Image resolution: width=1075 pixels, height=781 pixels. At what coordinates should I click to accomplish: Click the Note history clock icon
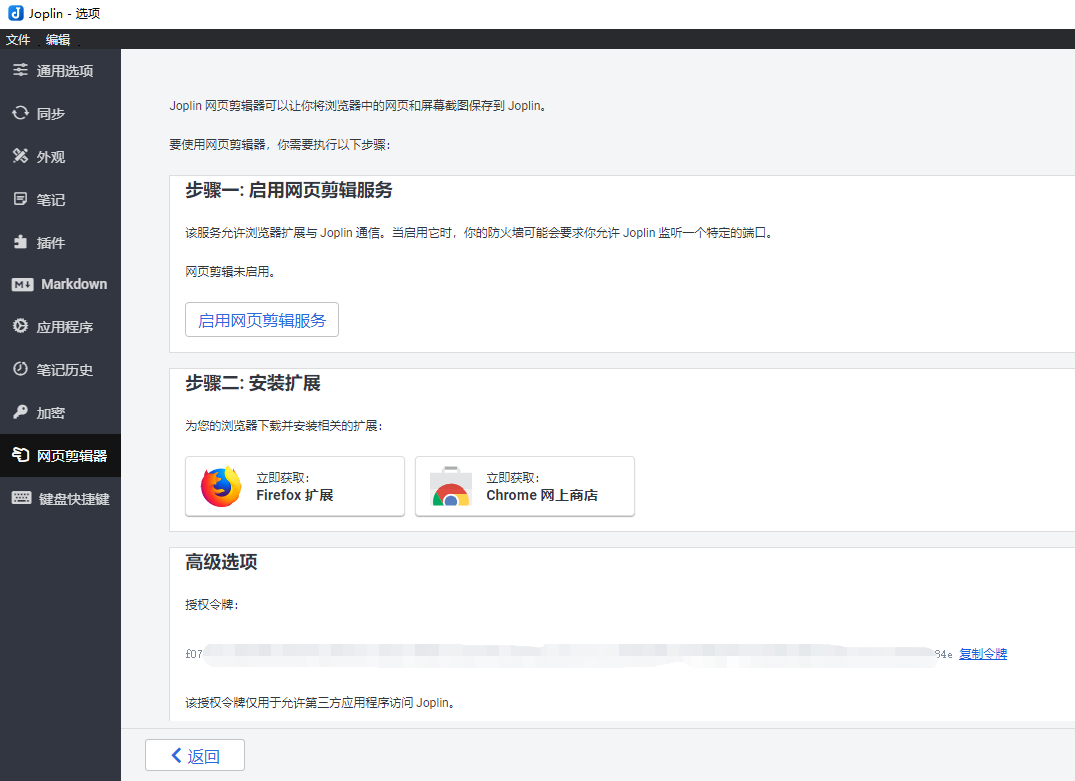point(21,369)
